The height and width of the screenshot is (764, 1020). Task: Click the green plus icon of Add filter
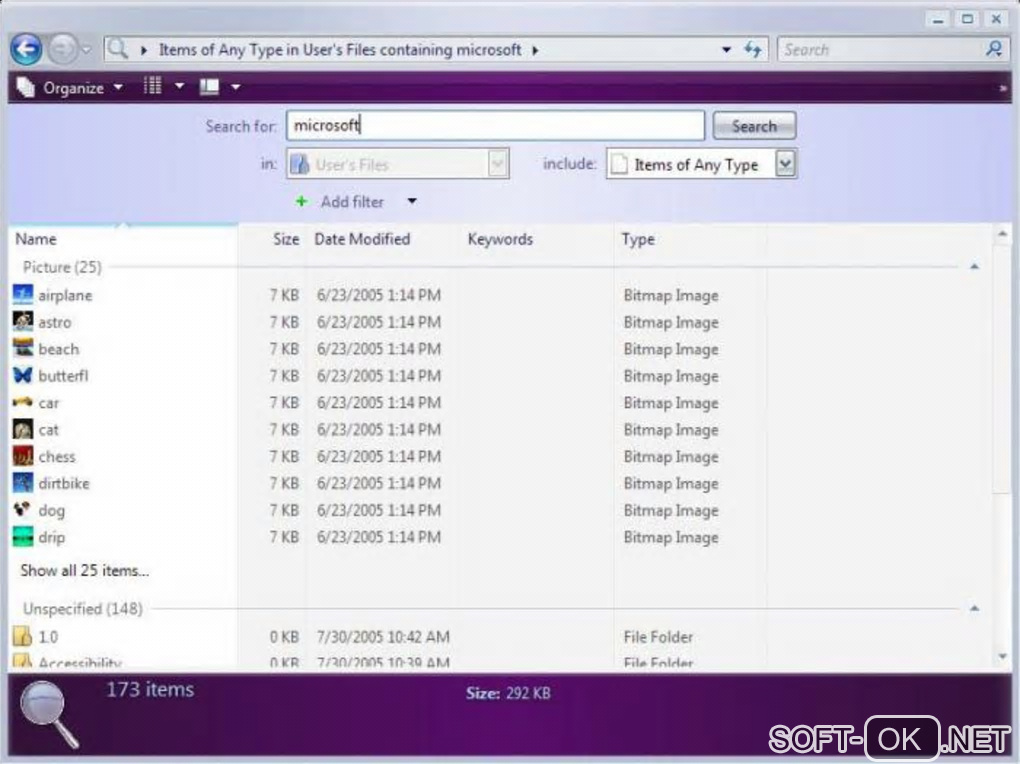301,201
